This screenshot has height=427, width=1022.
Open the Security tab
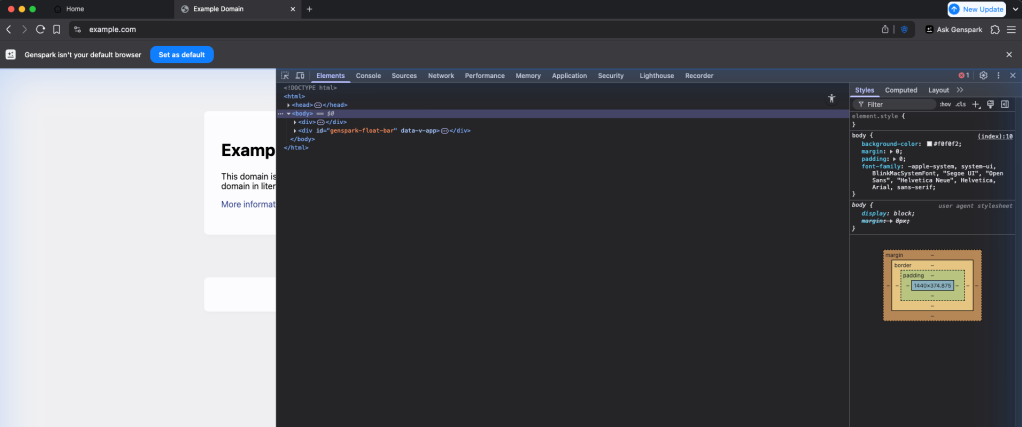click(x=611, y=76)
